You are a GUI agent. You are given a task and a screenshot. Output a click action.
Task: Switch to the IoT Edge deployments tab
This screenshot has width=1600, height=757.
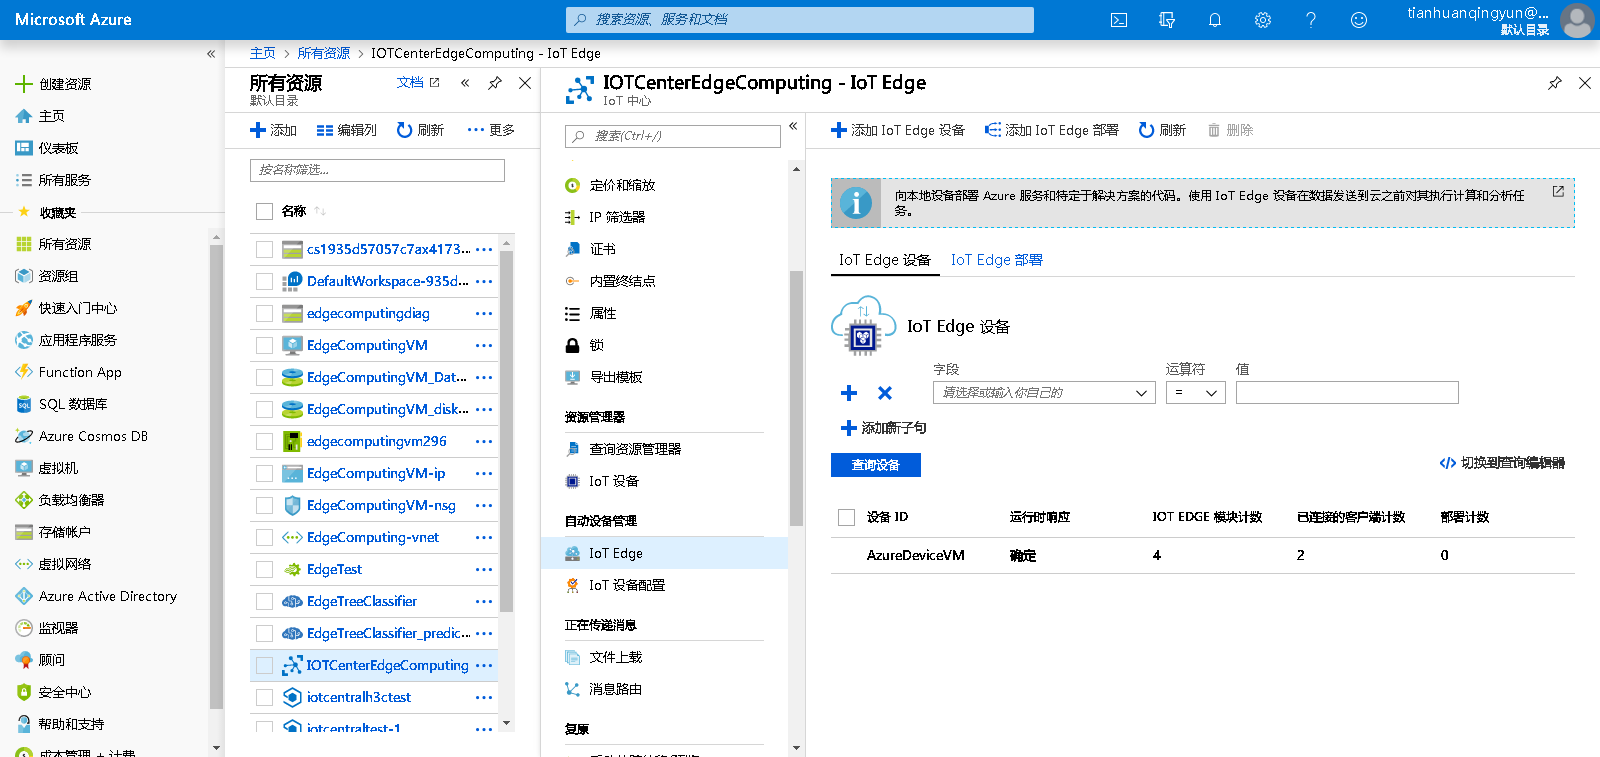coord(996,260)
